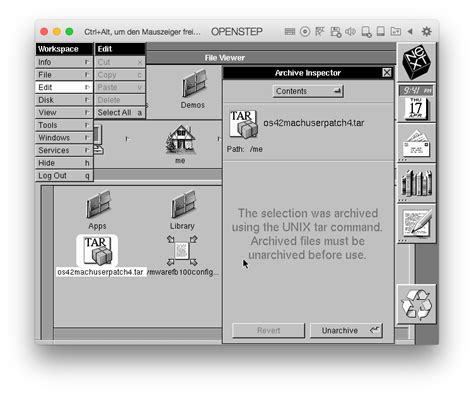Screen dimensions: 474x395
Task: Open the Contents pop-up list
Action: tap(308, 91)
